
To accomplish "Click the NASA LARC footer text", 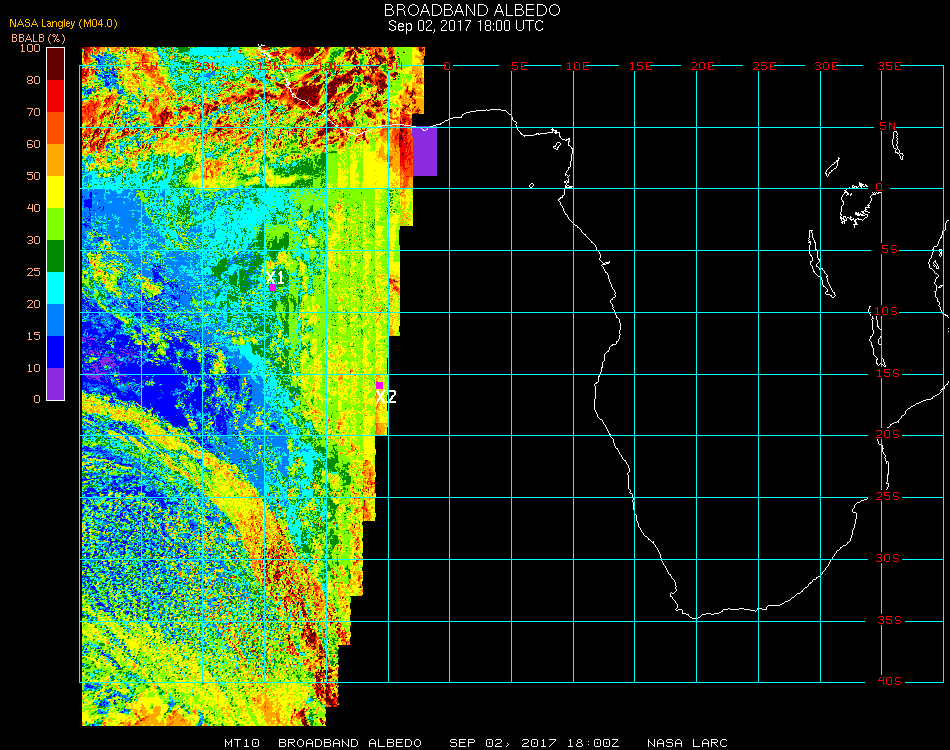I will [x=687, y=743].
